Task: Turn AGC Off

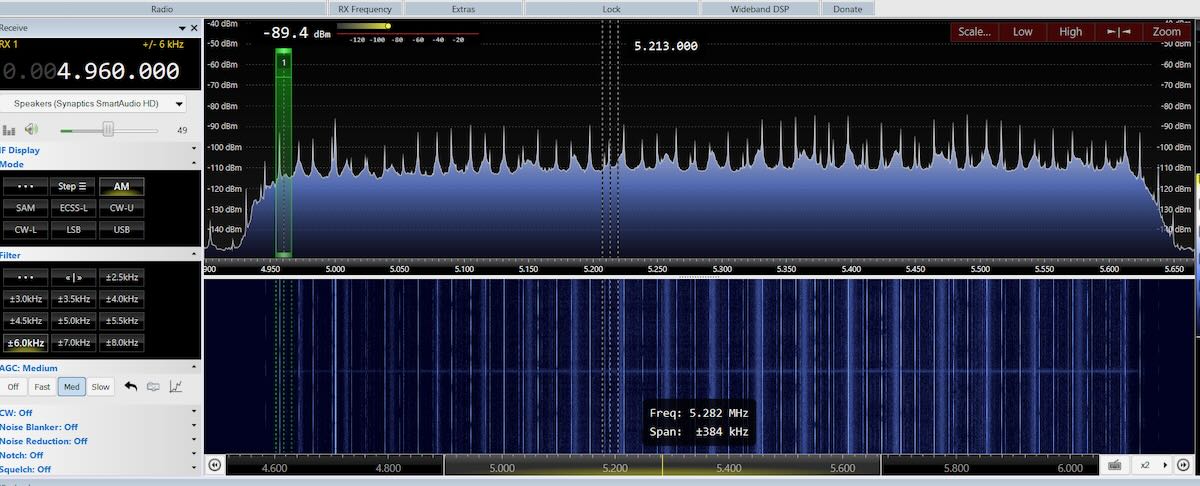Action: click(x=13, y=387)
